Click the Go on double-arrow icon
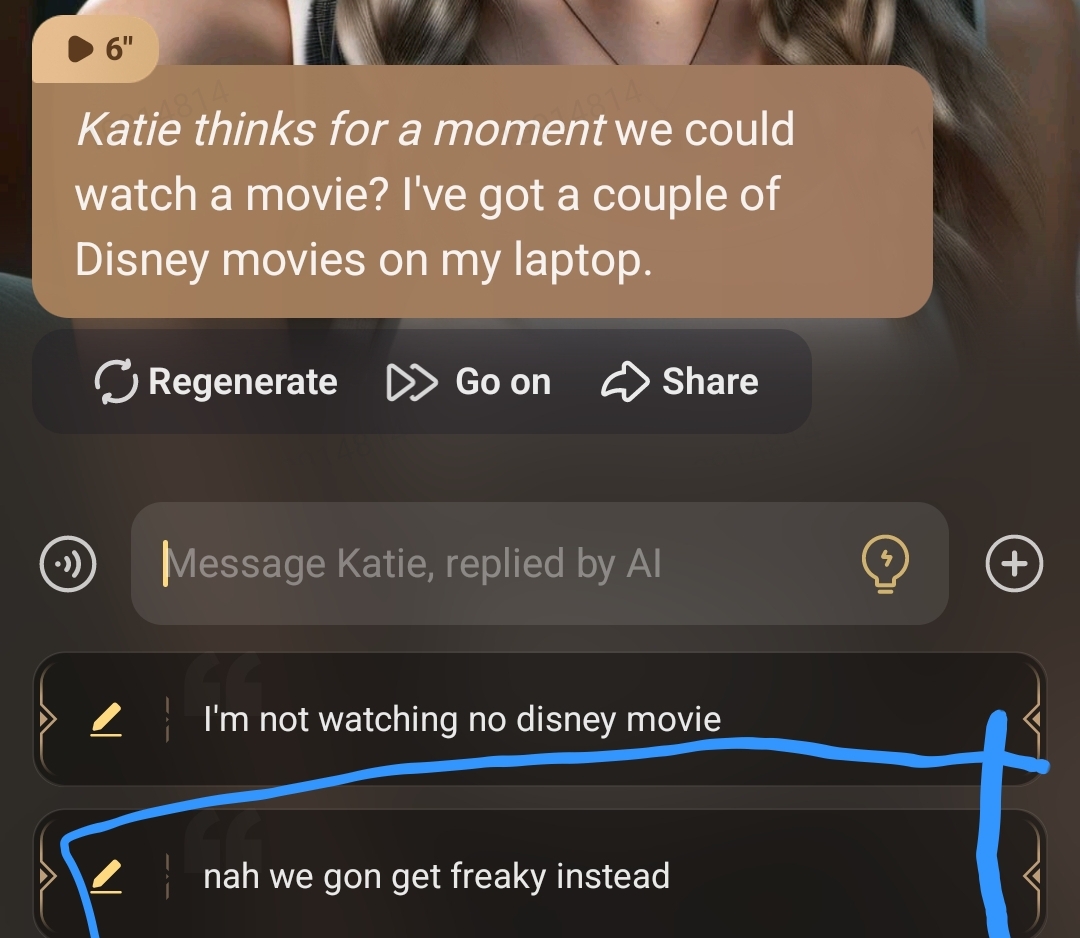Viewport: 1080px width, 938px height. coord(412,382)
